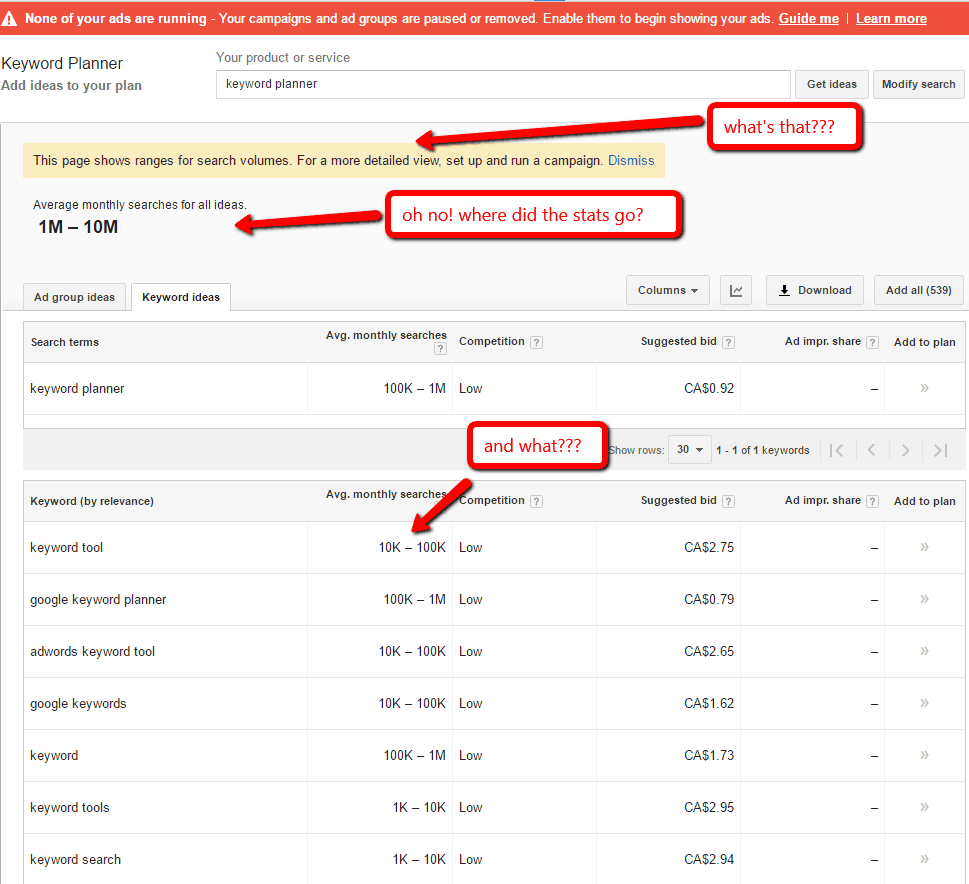
Task: Open the Suggested bid help icon
Action: click(727, 341)
